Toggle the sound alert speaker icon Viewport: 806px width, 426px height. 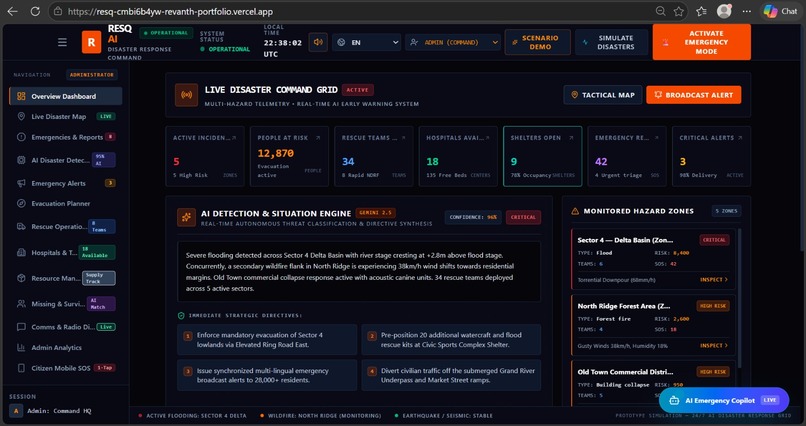coord(318,42)
